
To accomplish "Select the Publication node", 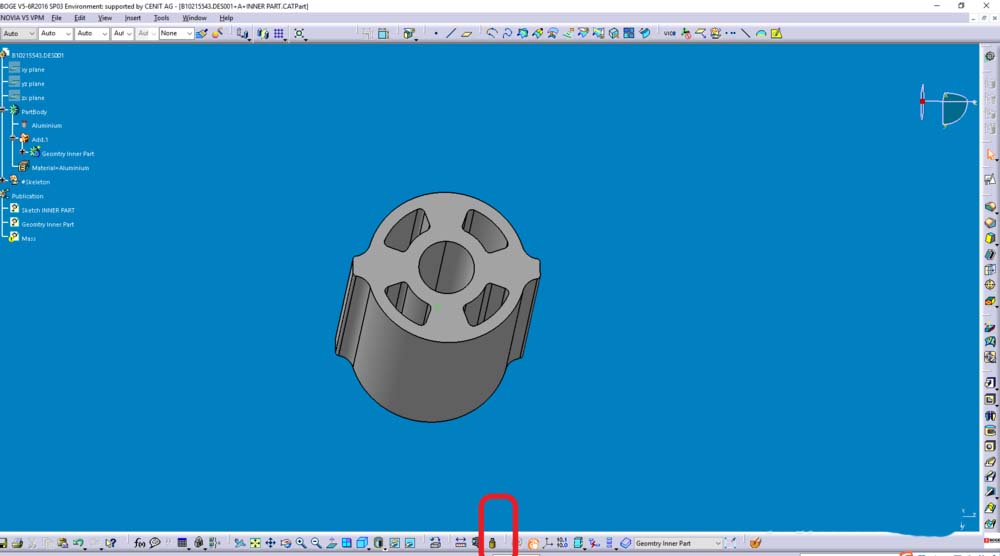I will (x=27, y=196).
